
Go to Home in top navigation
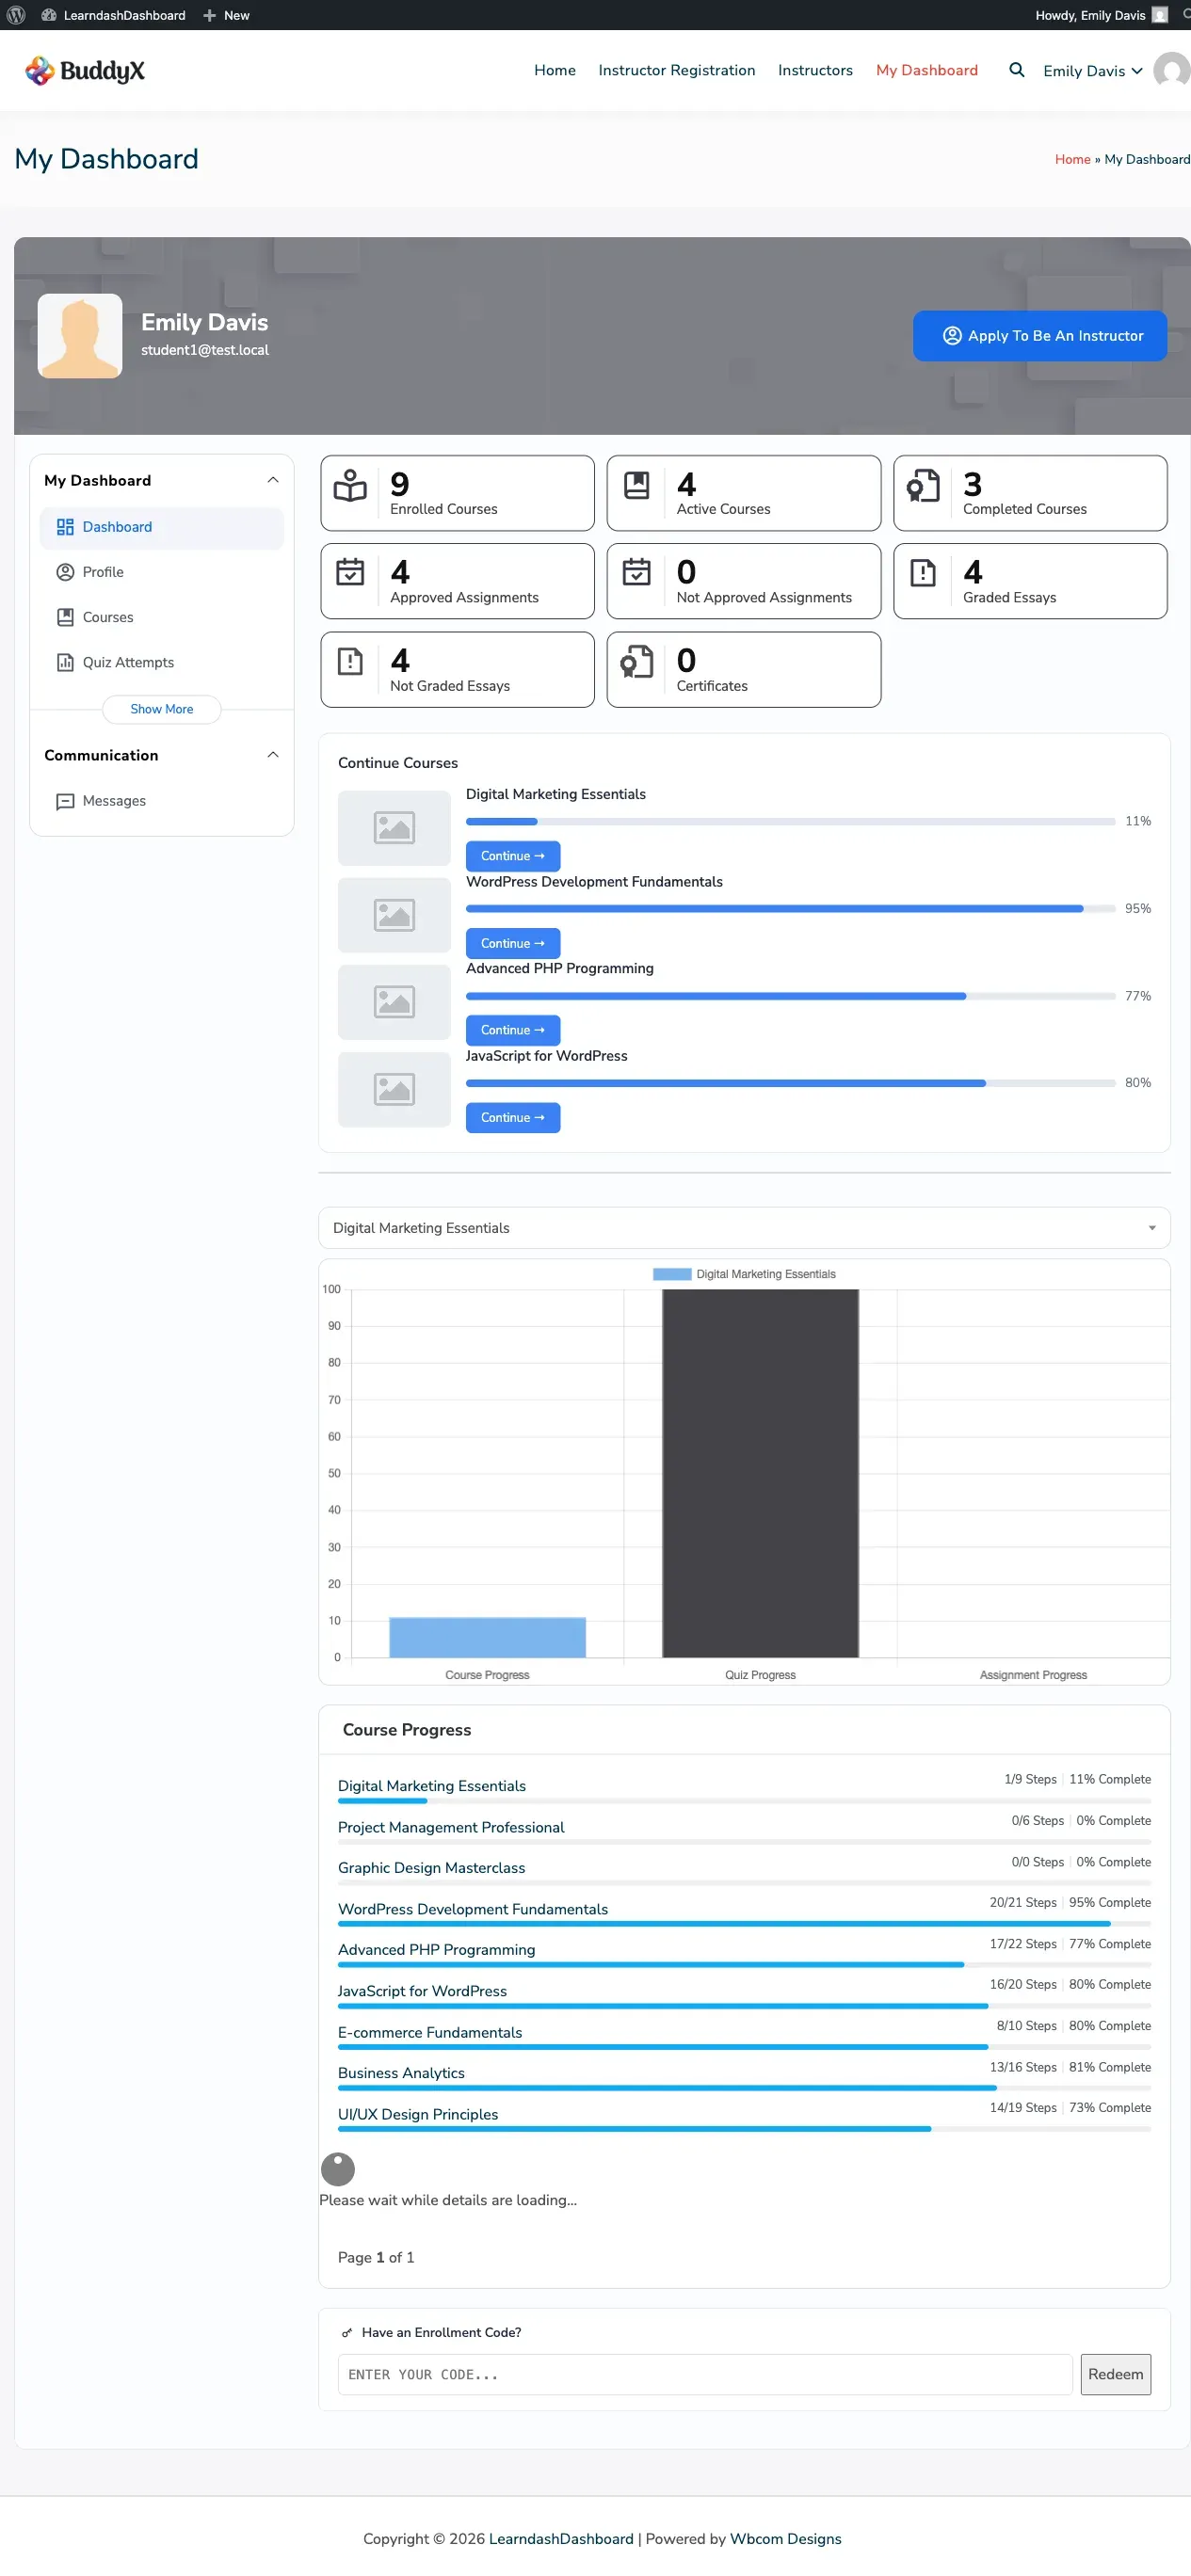(x=554, y=70)
